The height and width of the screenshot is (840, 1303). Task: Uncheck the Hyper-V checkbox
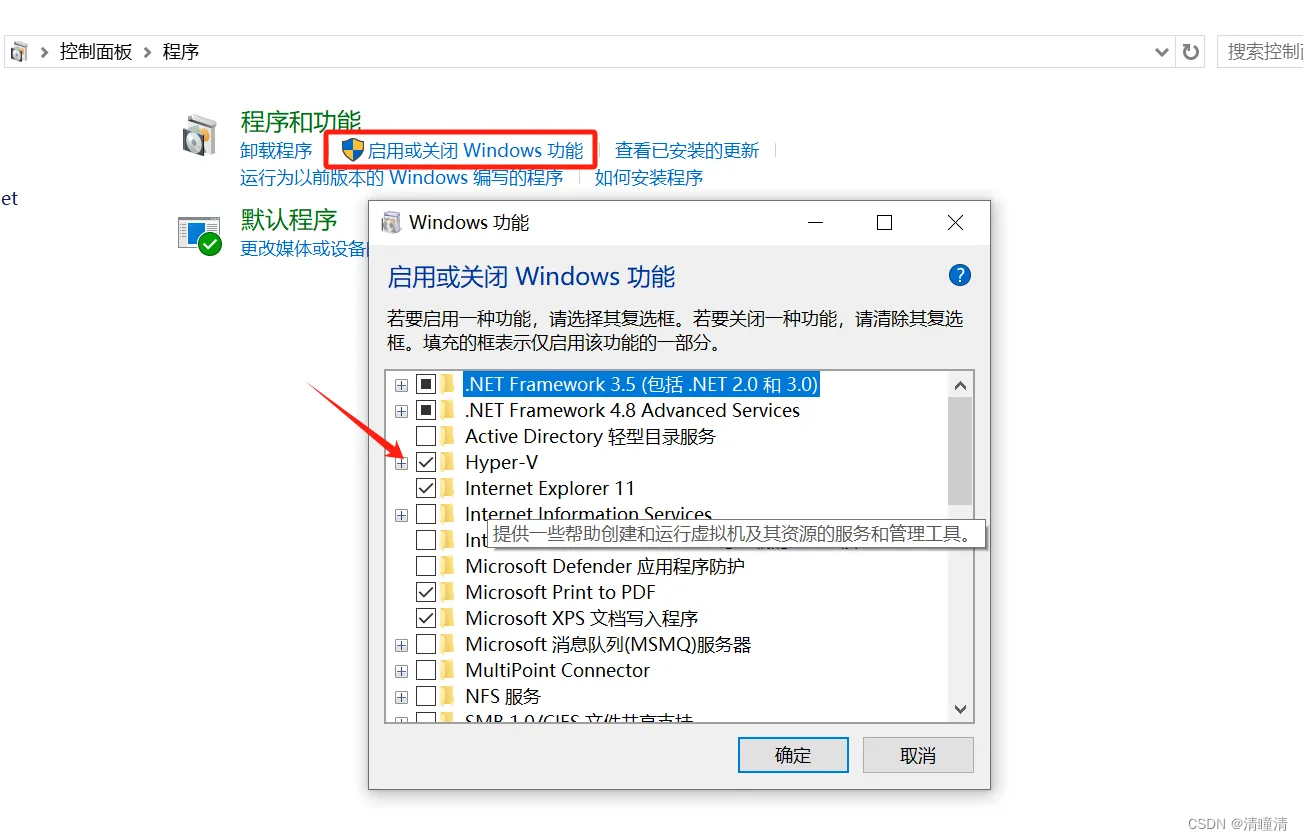(426, 462)
